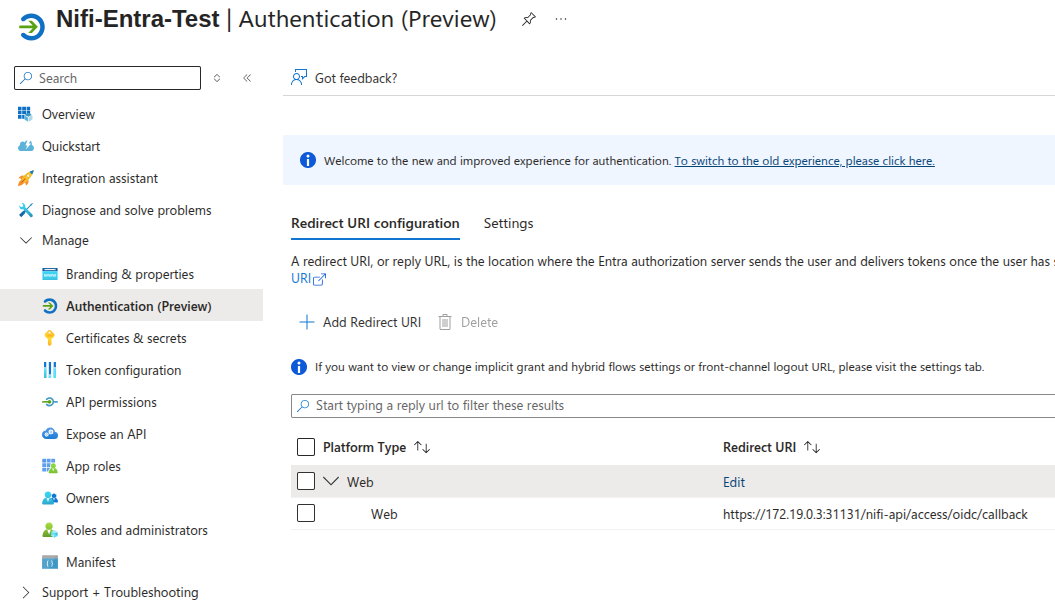The height and width of the screenshot is (614, 1055).
Task: Open App roles page
Action: (x=93, y=466)
